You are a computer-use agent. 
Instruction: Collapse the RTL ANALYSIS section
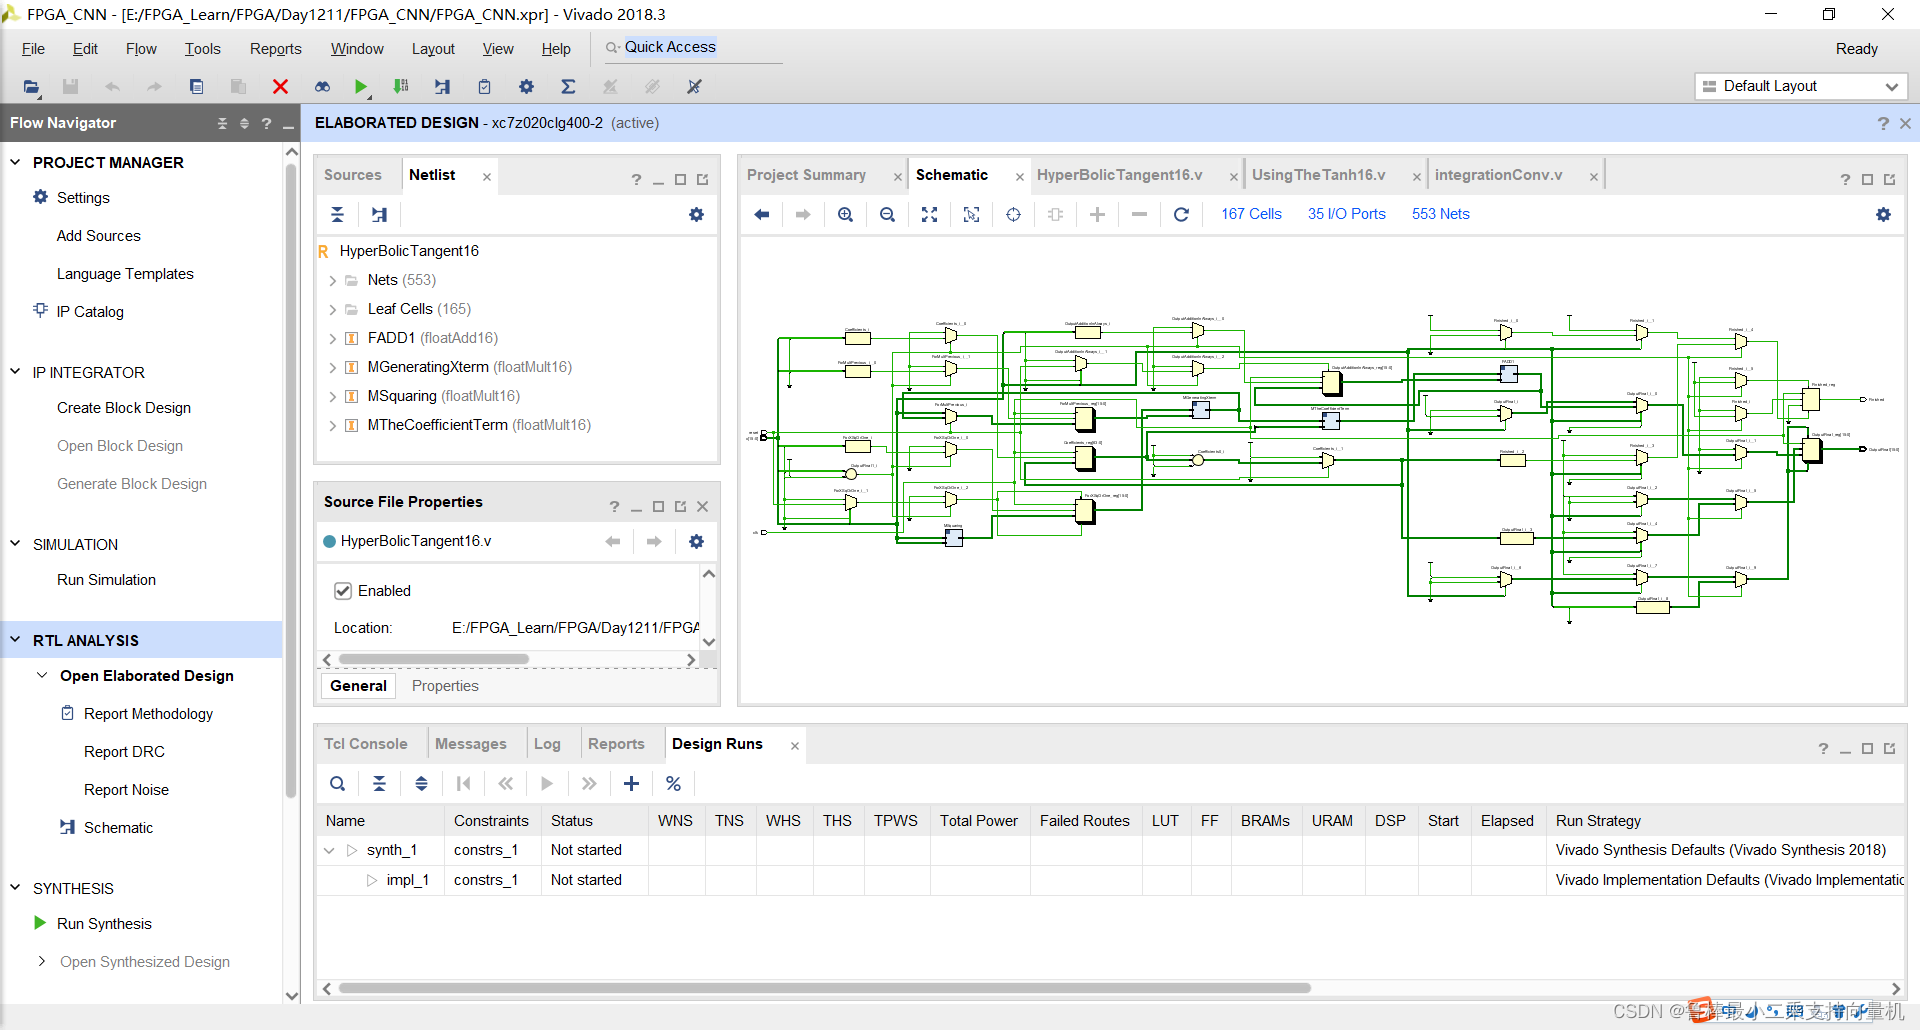pos(15,640)
